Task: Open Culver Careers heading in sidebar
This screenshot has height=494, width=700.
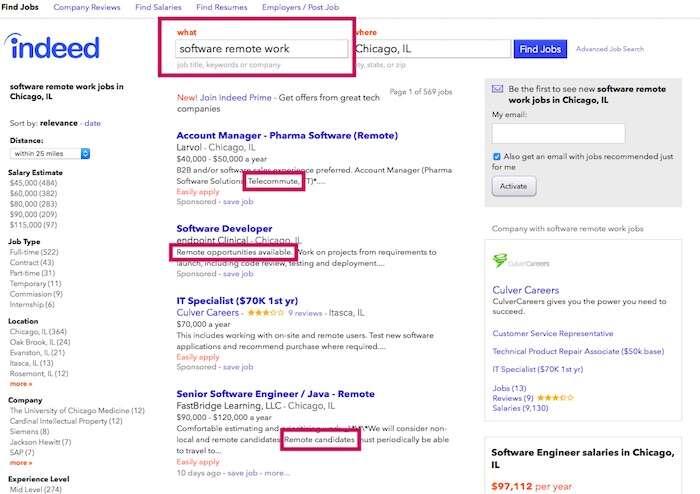Action: 525,290
